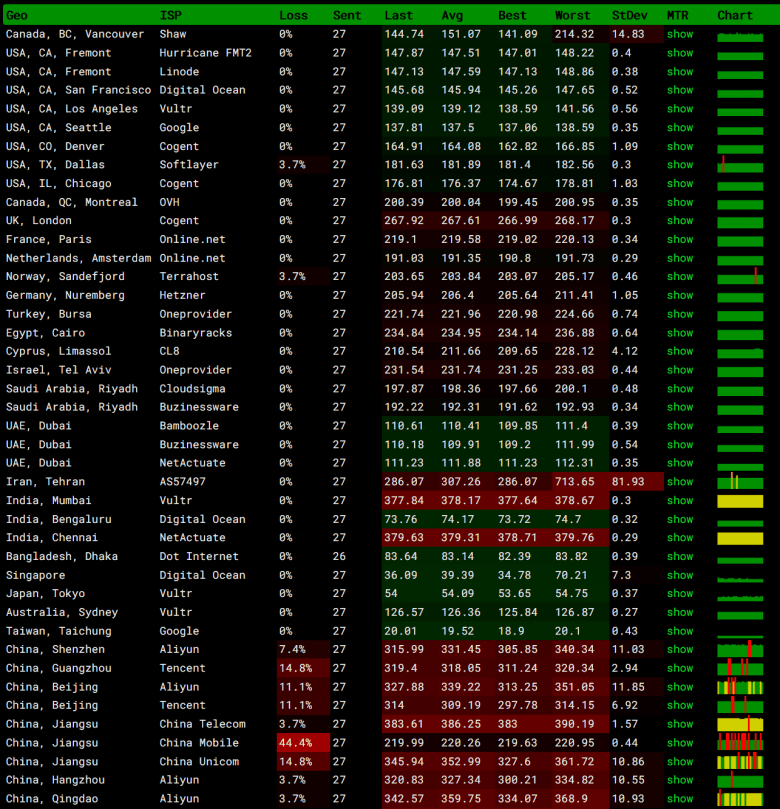
Task: Click the Avg column header
Action: [x=452, y=15]
